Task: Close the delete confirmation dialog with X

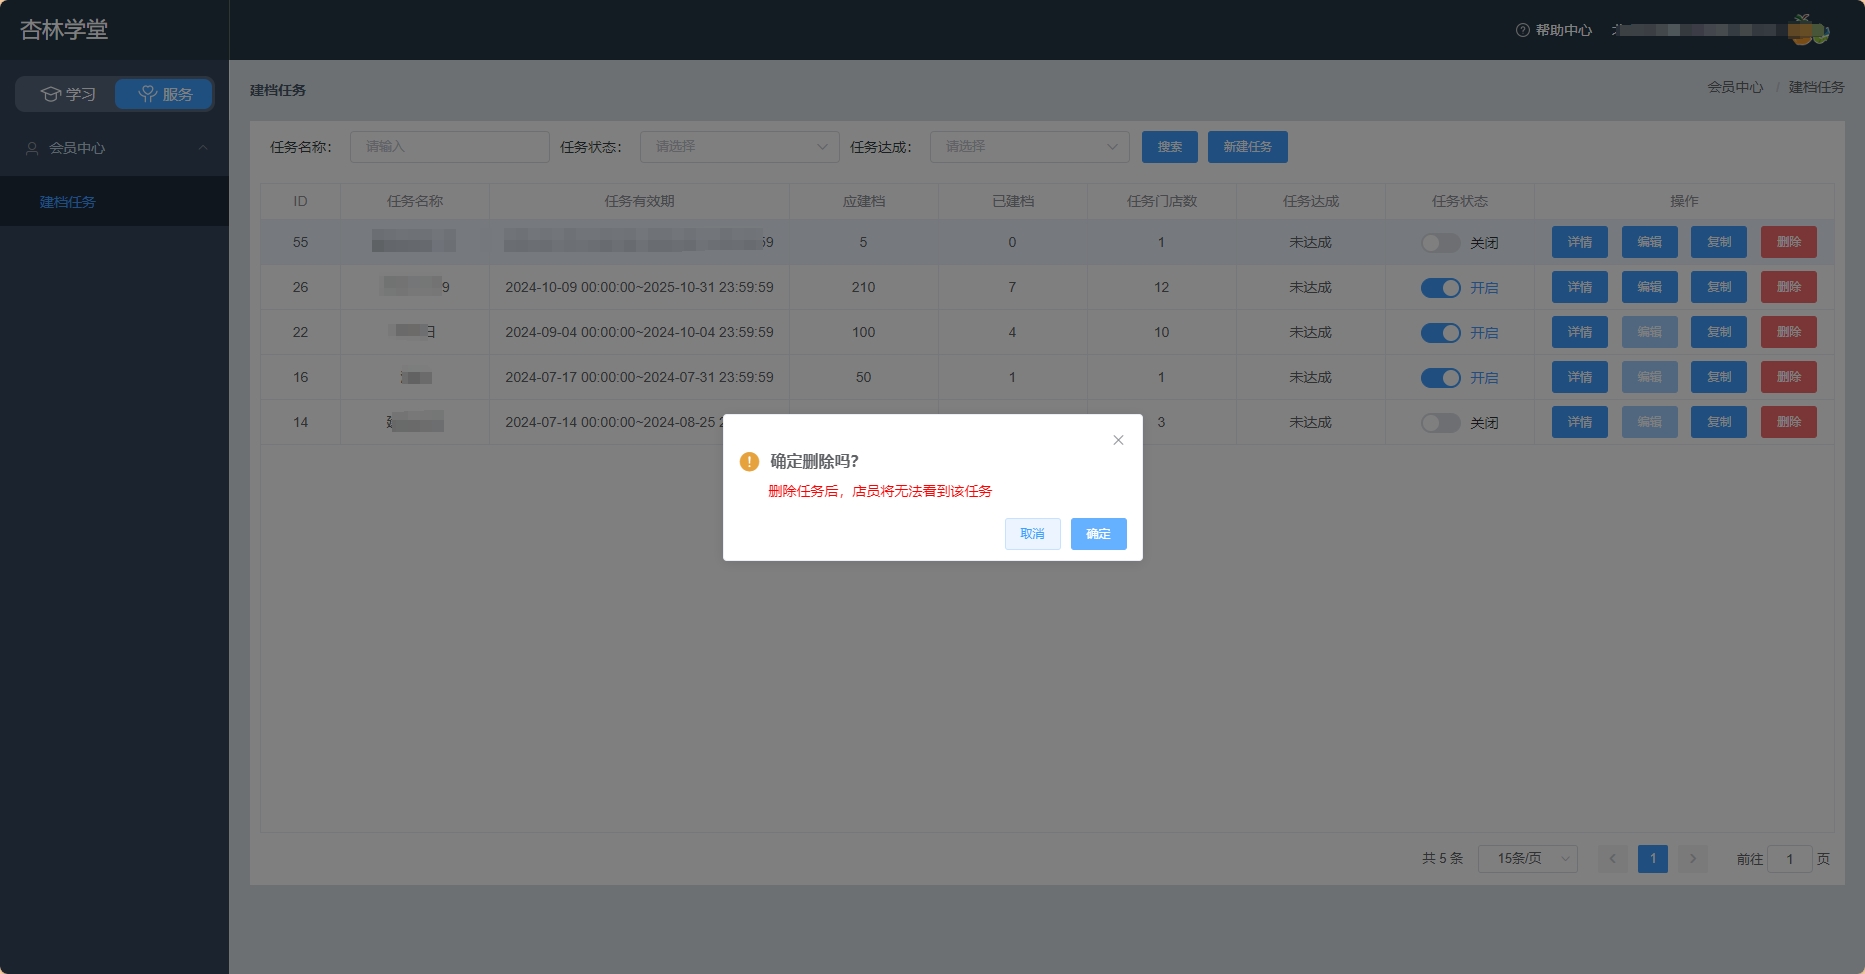Action: (x=1118, y=440)
